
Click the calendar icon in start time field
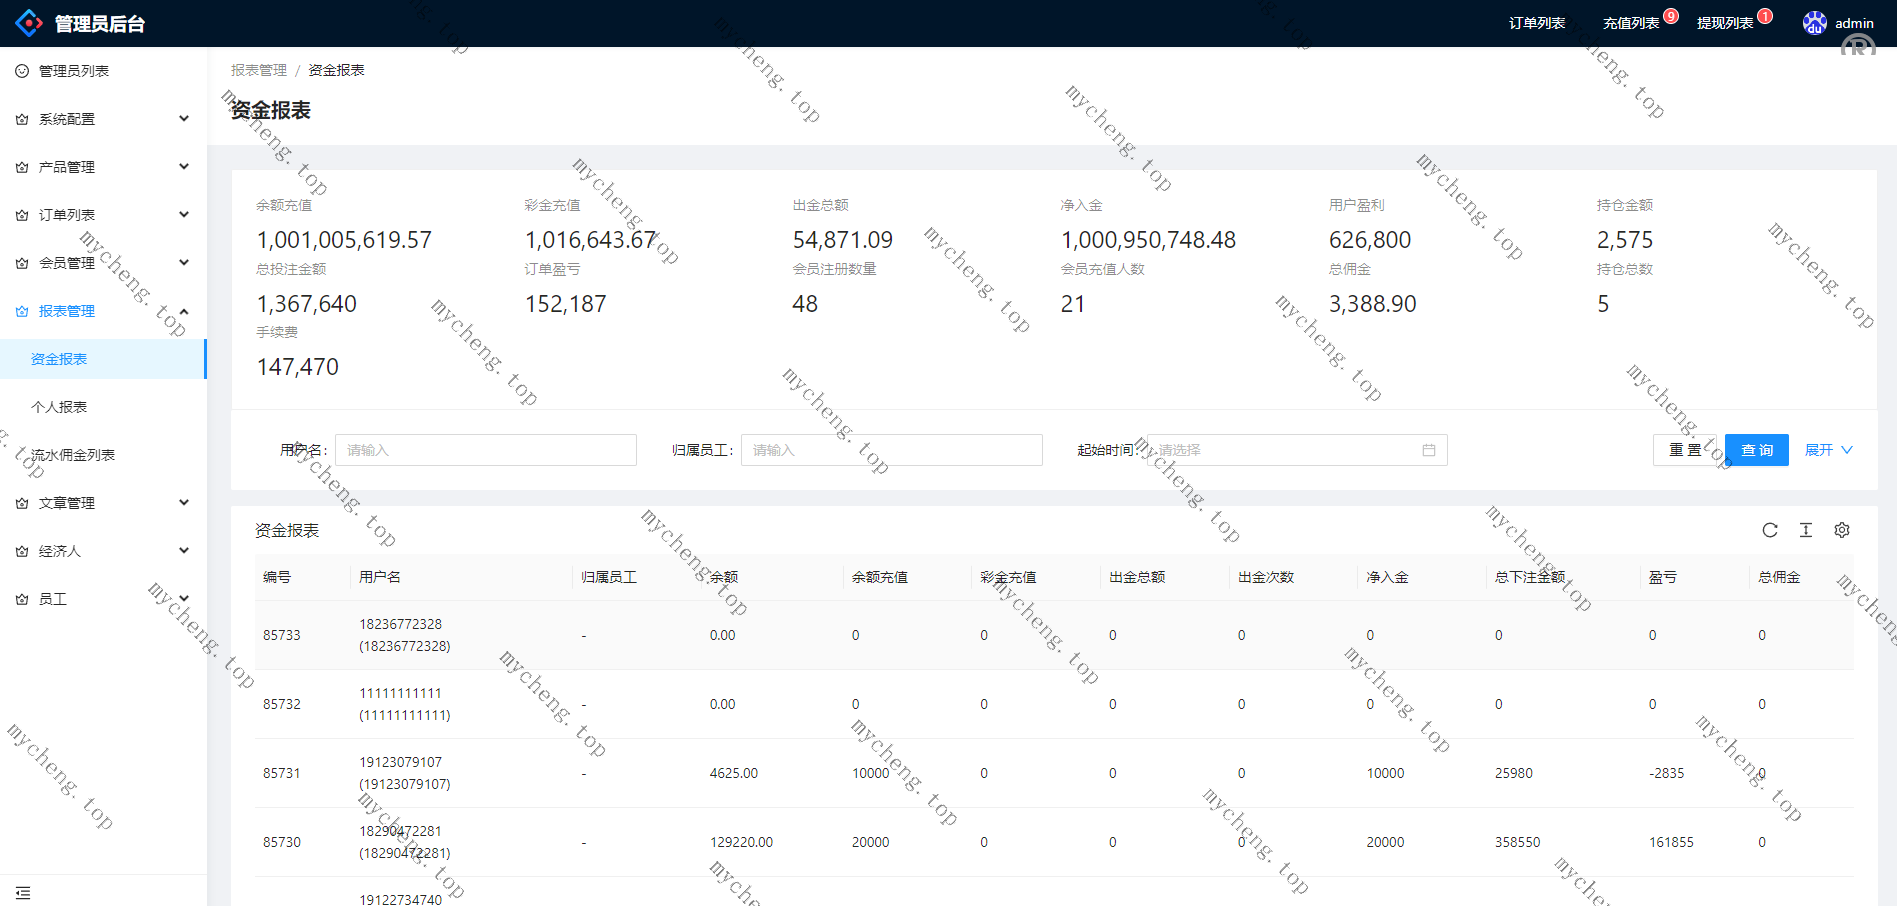click(x=1428, y=450)
